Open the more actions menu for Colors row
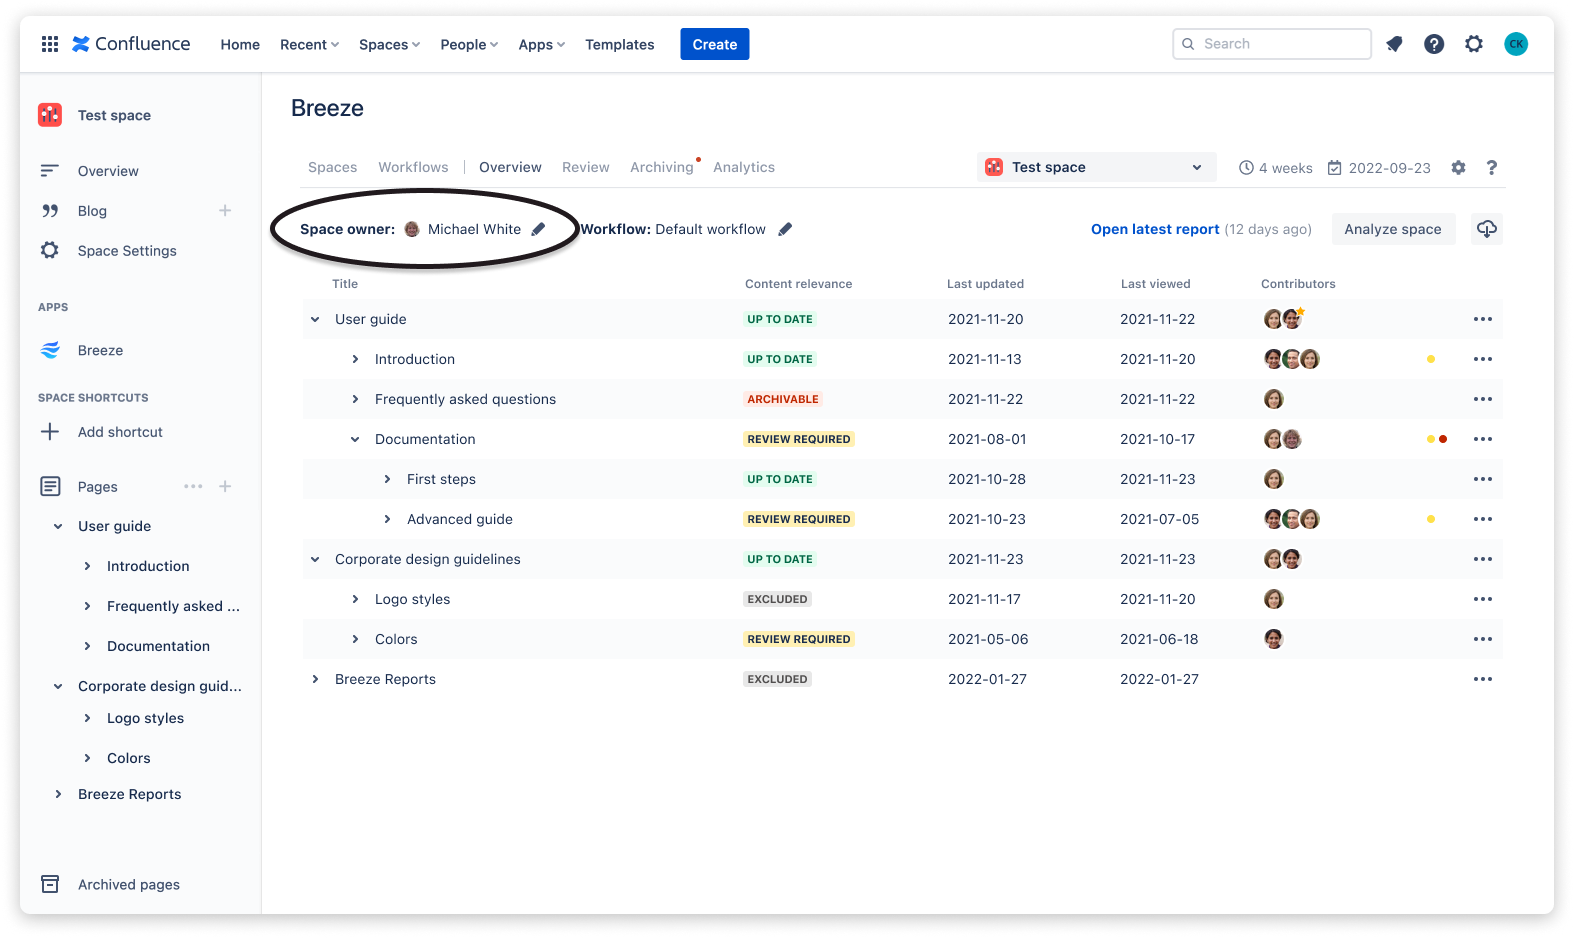 (x=1483, y=639)
